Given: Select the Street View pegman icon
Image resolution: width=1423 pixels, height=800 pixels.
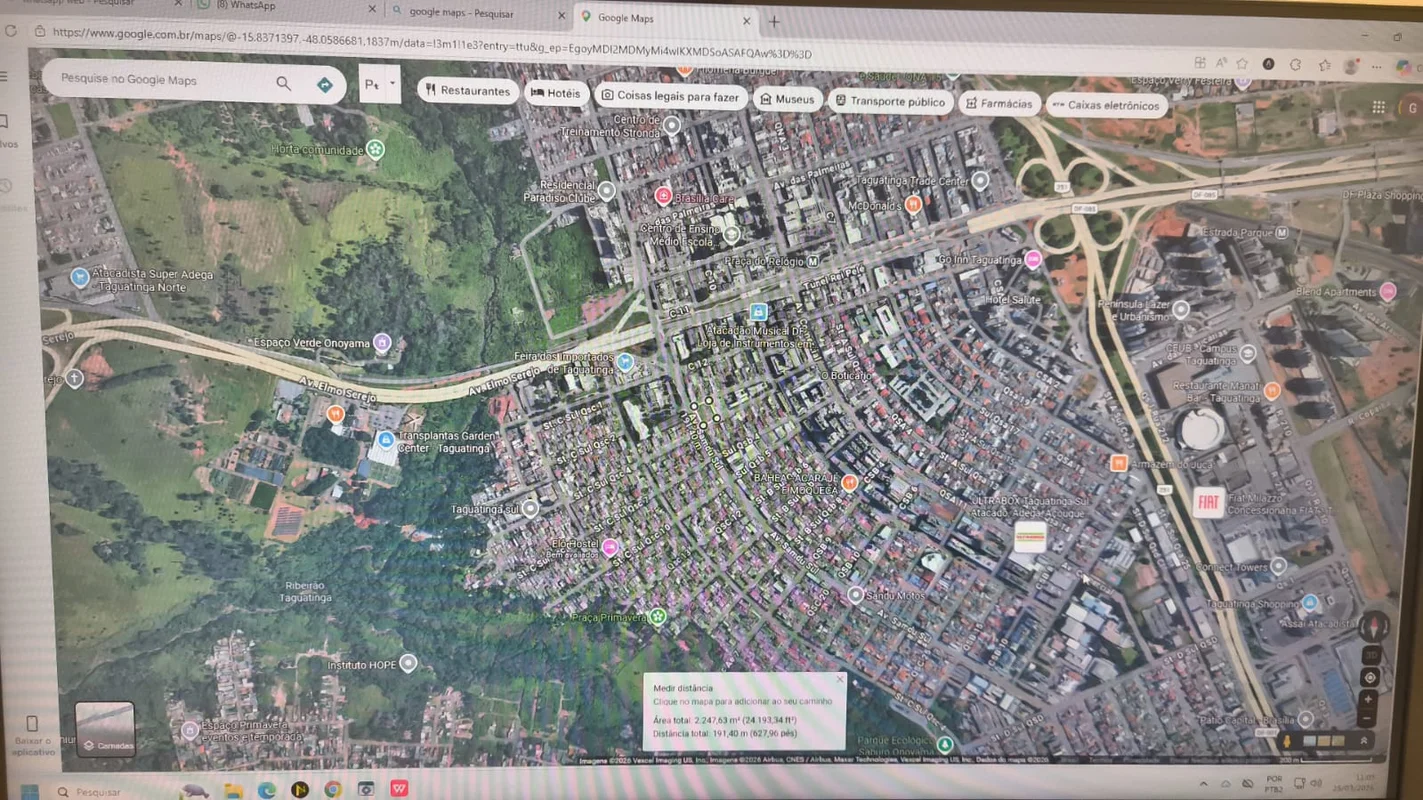Looking at the screenshot, I should (x=1288, y=741).
